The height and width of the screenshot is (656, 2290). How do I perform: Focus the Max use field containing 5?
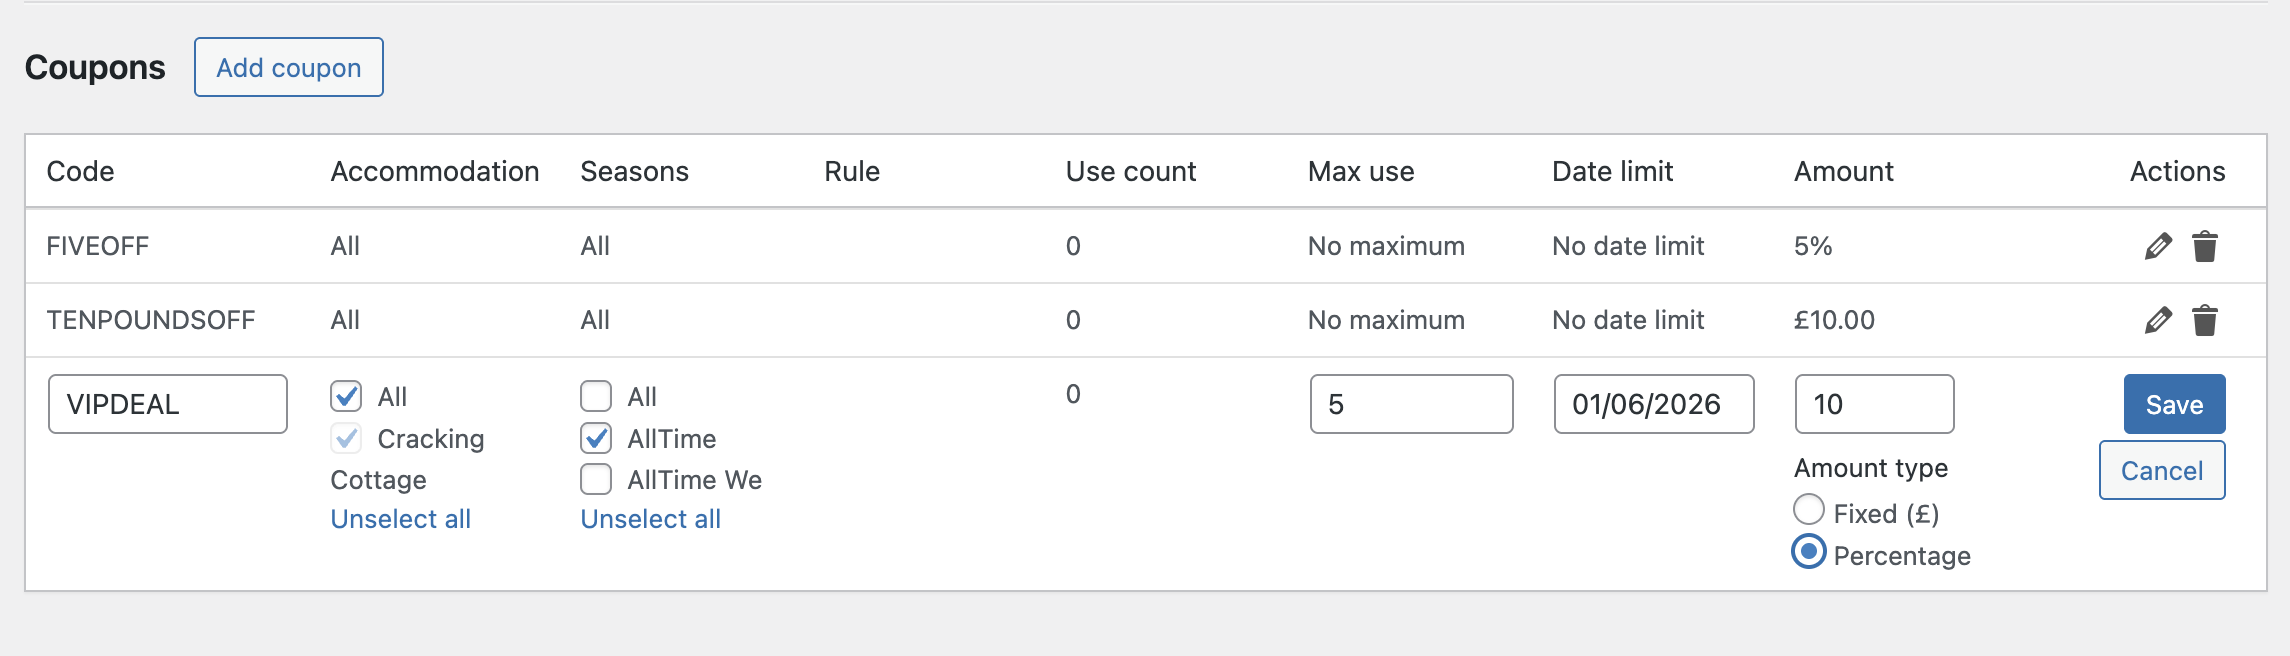(x=1411, y=404)
